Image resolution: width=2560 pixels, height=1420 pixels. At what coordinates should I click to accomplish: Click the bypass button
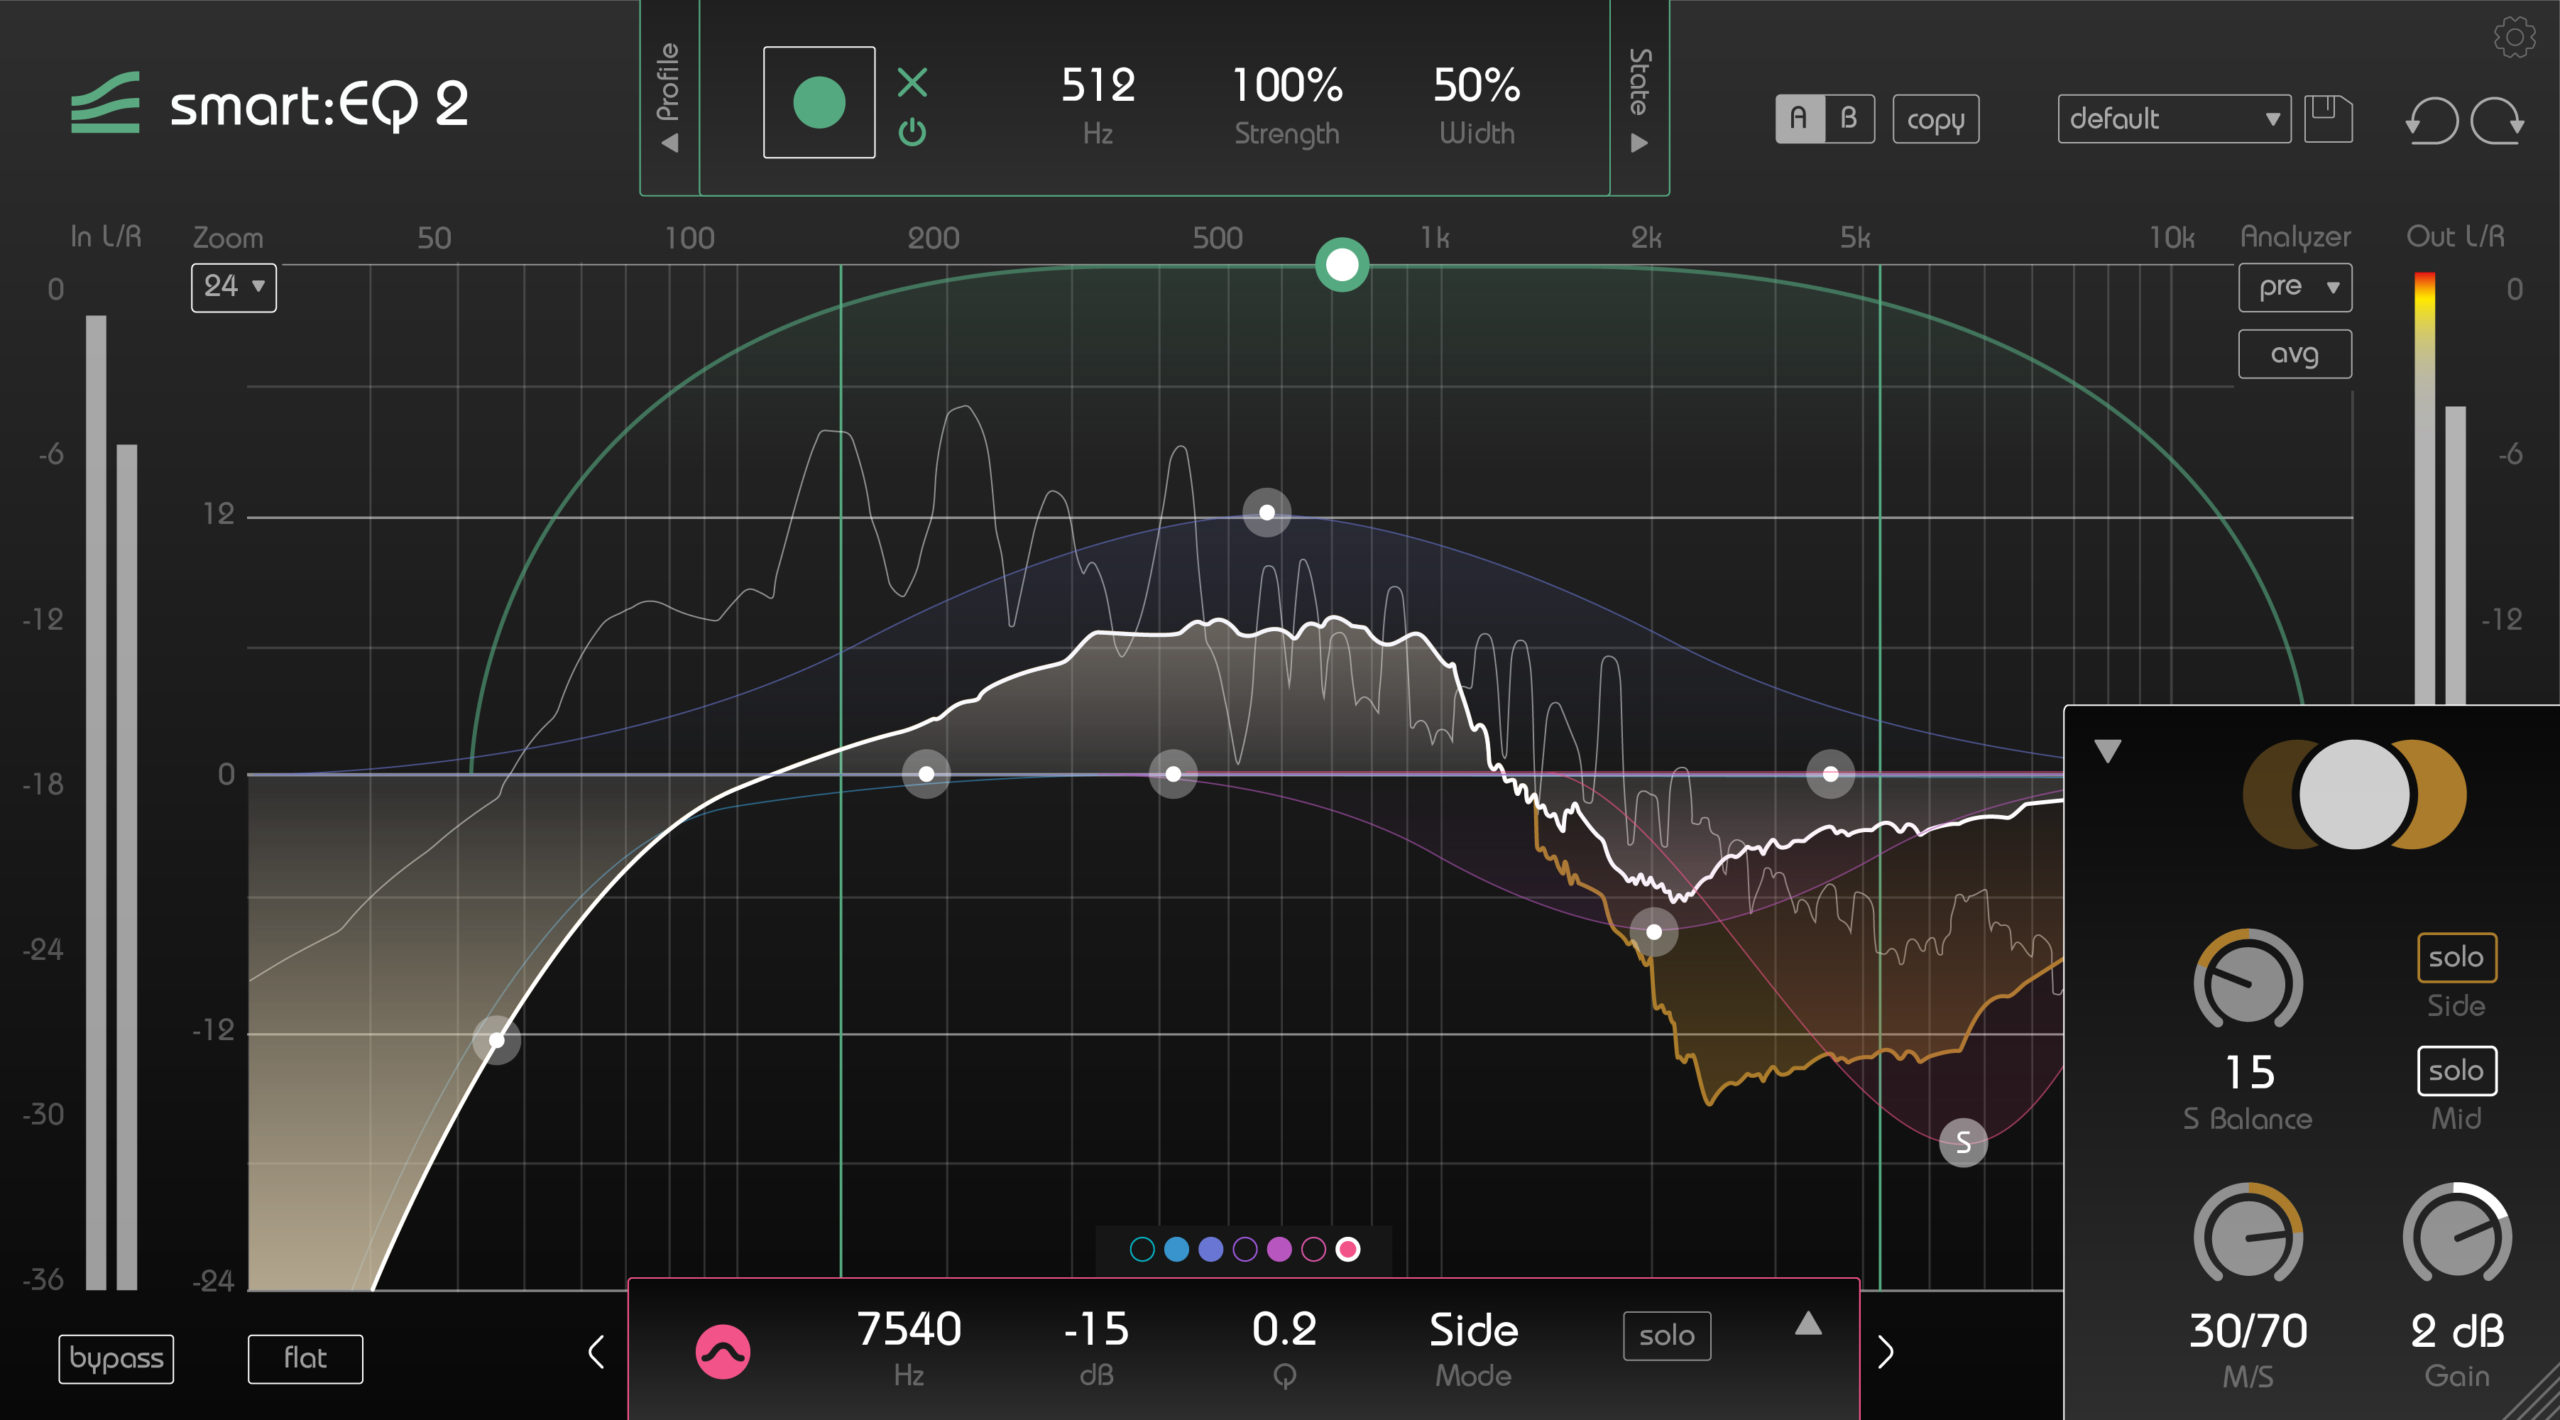pyautogui.click(x=116, y=1359)
